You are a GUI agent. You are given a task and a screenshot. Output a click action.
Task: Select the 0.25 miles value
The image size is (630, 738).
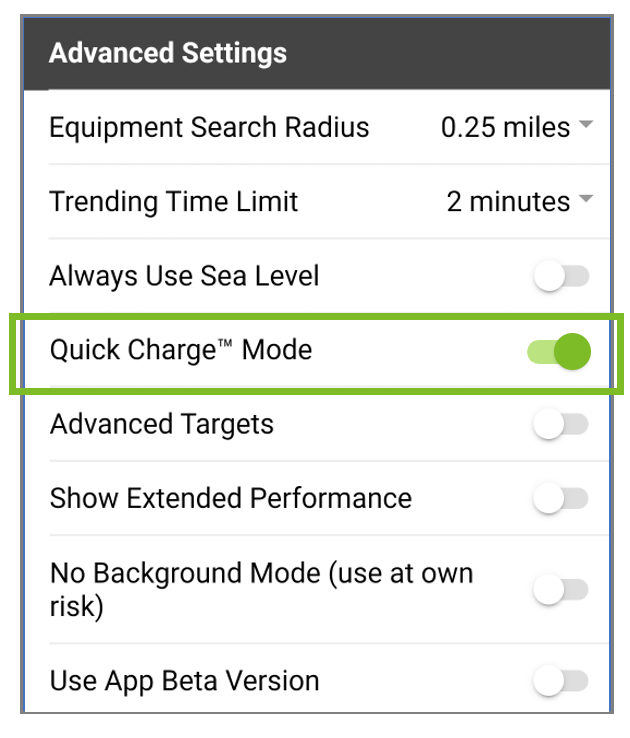point(505,128)
